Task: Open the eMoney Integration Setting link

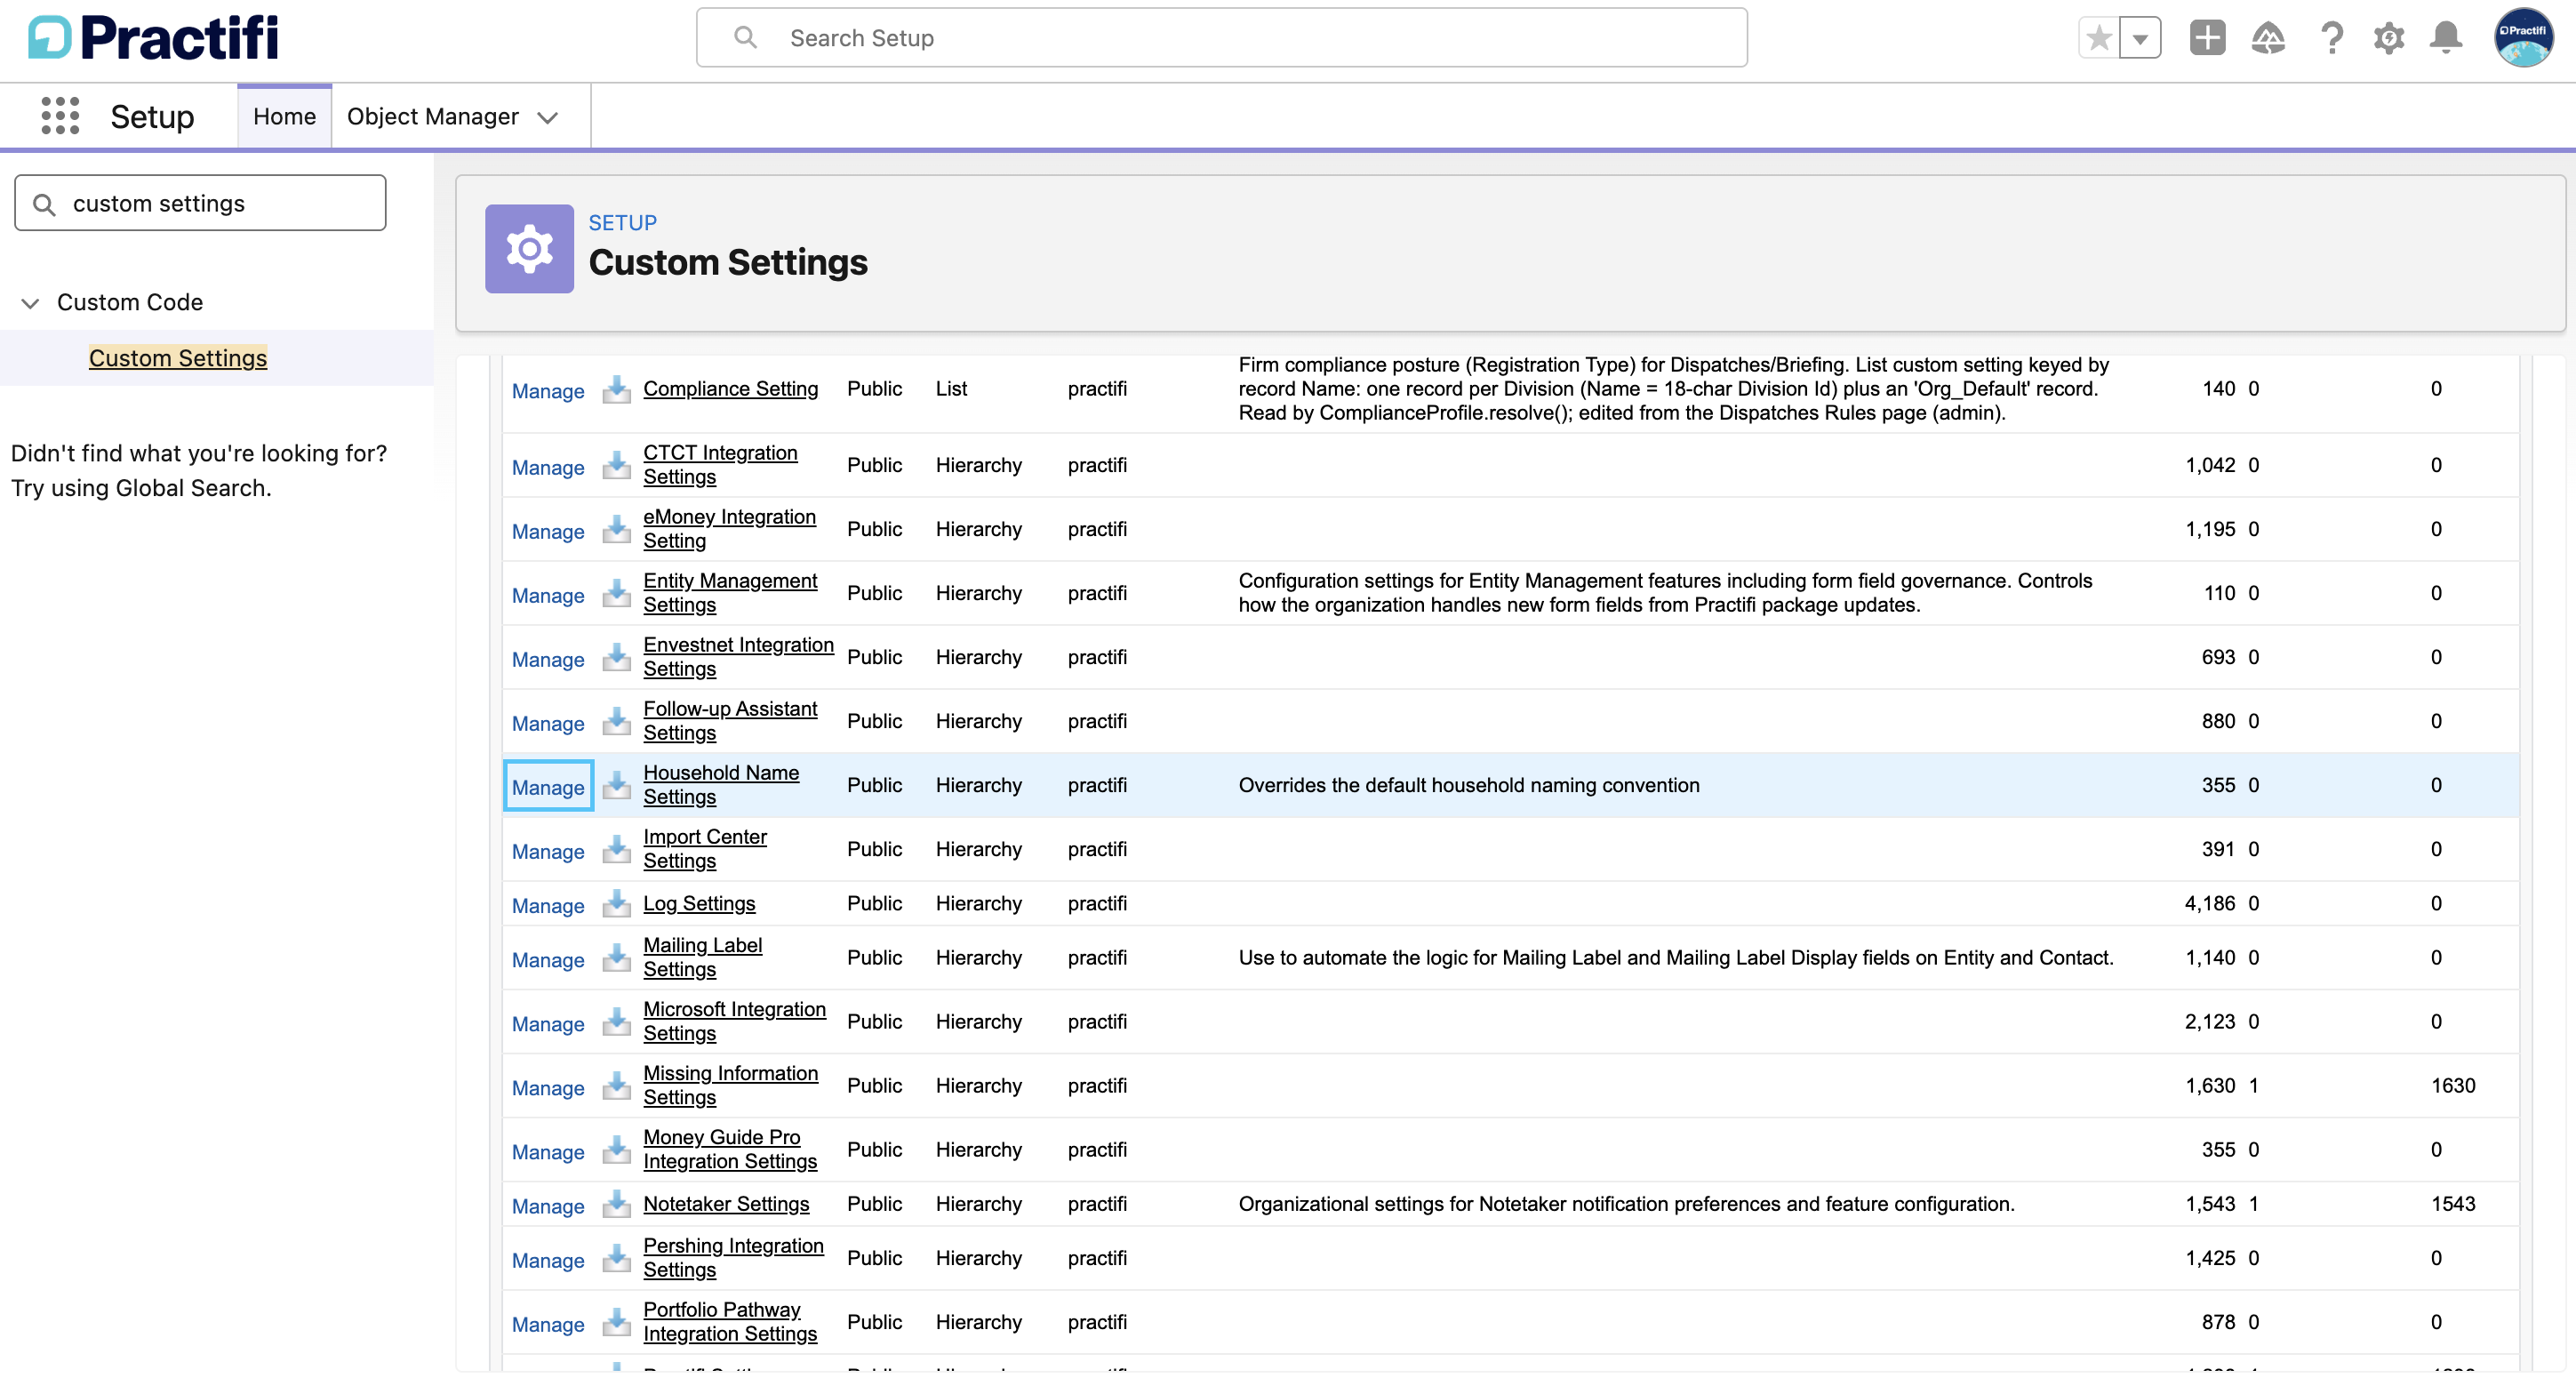Action: [729, 528]
